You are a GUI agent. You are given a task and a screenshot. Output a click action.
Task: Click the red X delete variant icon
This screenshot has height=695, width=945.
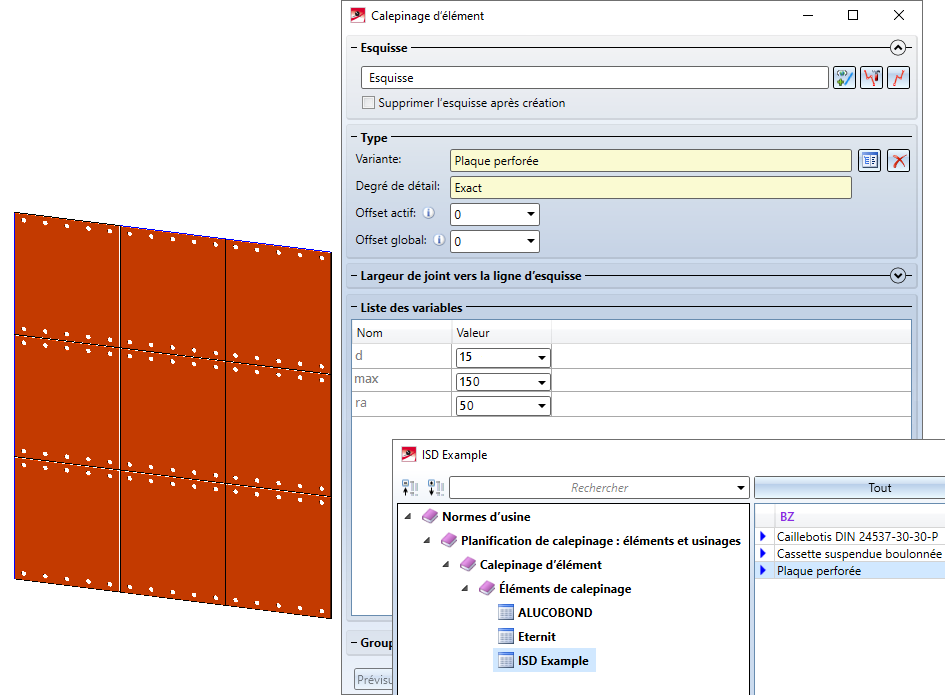click(898, 161)
